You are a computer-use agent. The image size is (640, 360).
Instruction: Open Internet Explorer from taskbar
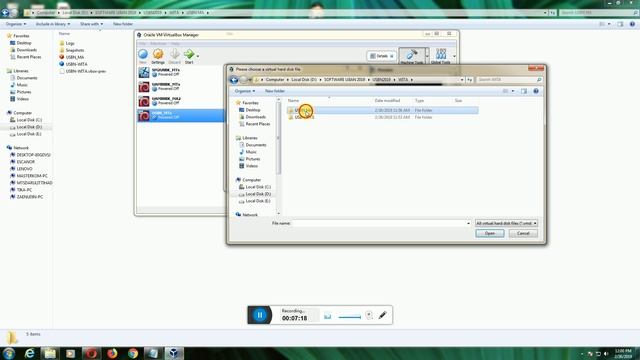coord(29,353)
